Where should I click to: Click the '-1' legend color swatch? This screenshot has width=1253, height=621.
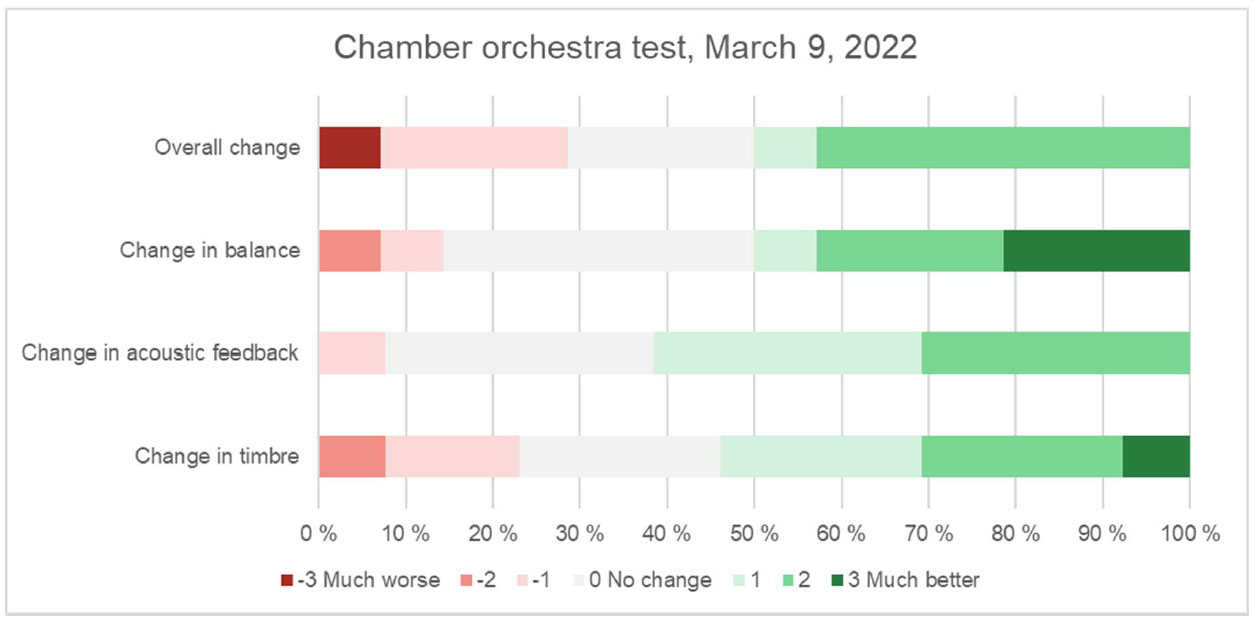521,581
